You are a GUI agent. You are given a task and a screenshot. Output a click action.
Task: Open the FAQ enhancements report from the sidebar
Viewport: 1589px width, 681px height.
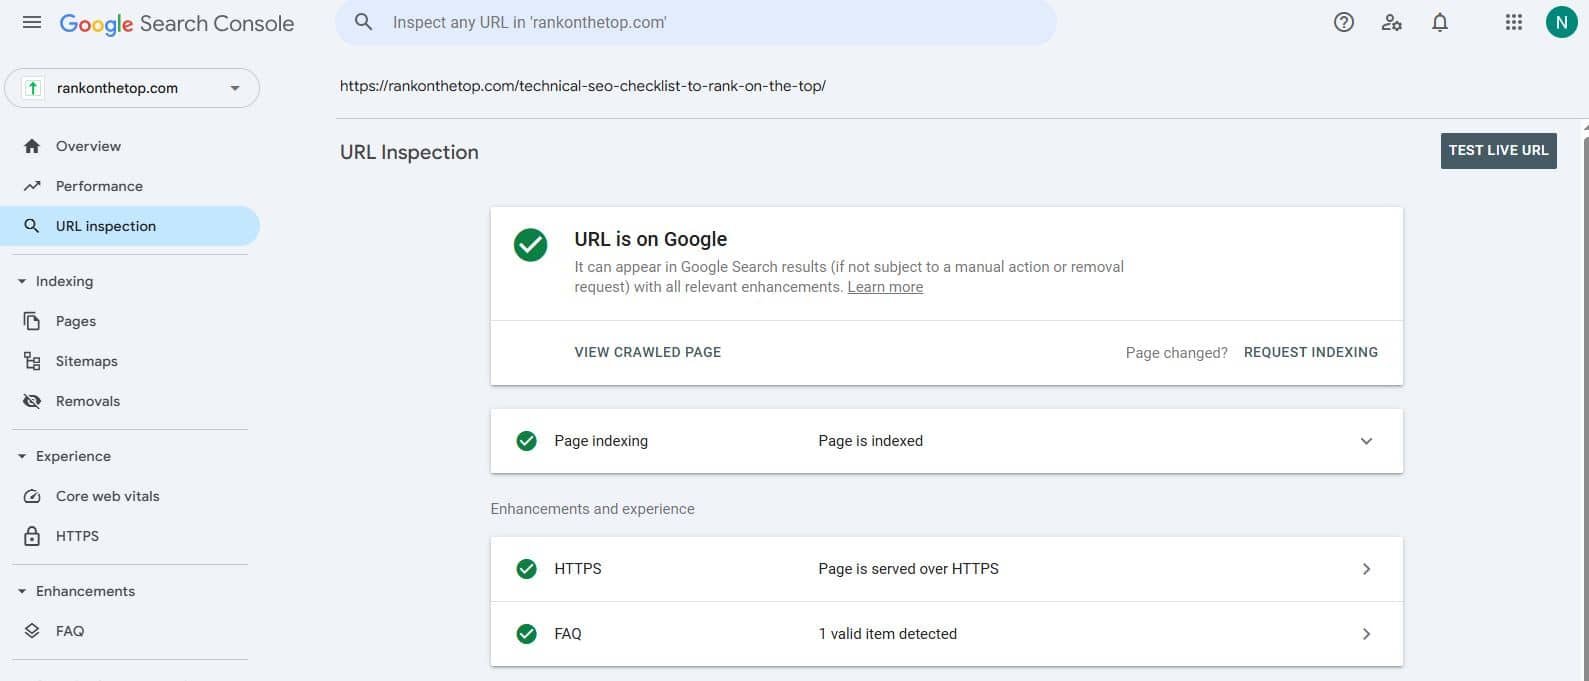click(130, 631)
